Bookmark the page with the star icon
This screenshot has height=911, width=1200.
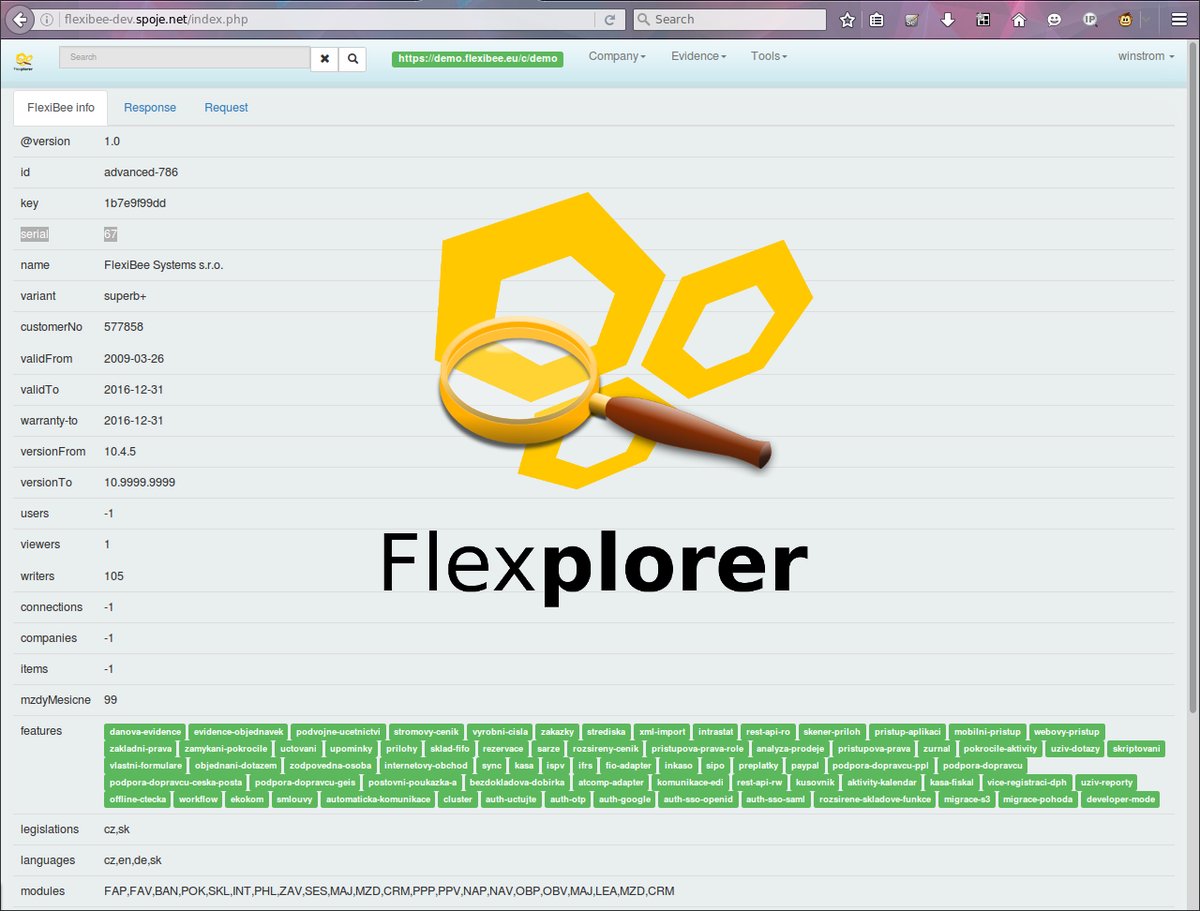point(847,19)
